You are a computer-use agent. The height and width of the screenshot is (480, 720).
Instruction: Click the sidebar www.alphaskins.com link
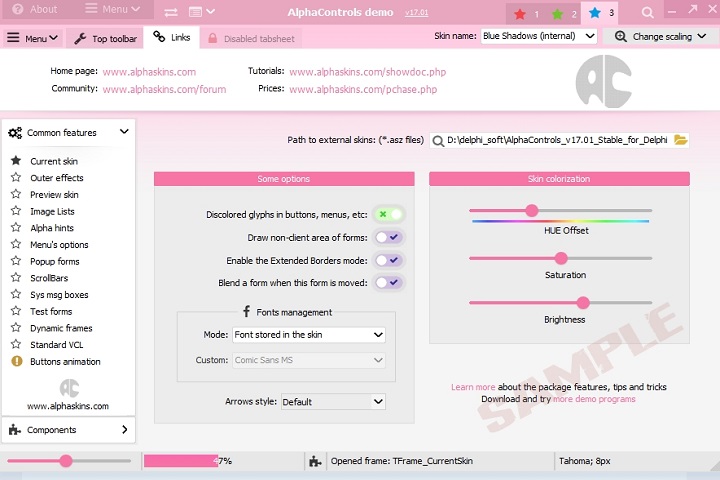tap(68, 406)
